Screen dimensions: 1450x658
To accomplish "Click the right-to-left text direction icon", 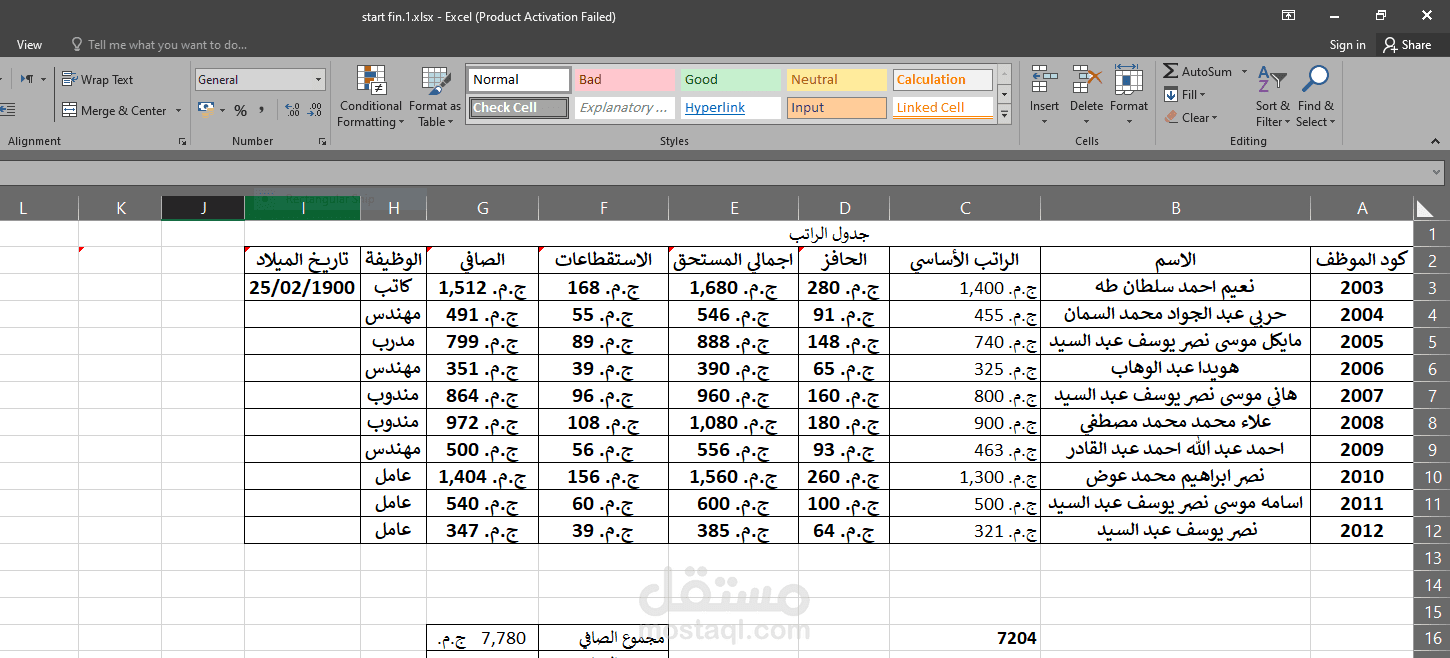I will 28,80.
